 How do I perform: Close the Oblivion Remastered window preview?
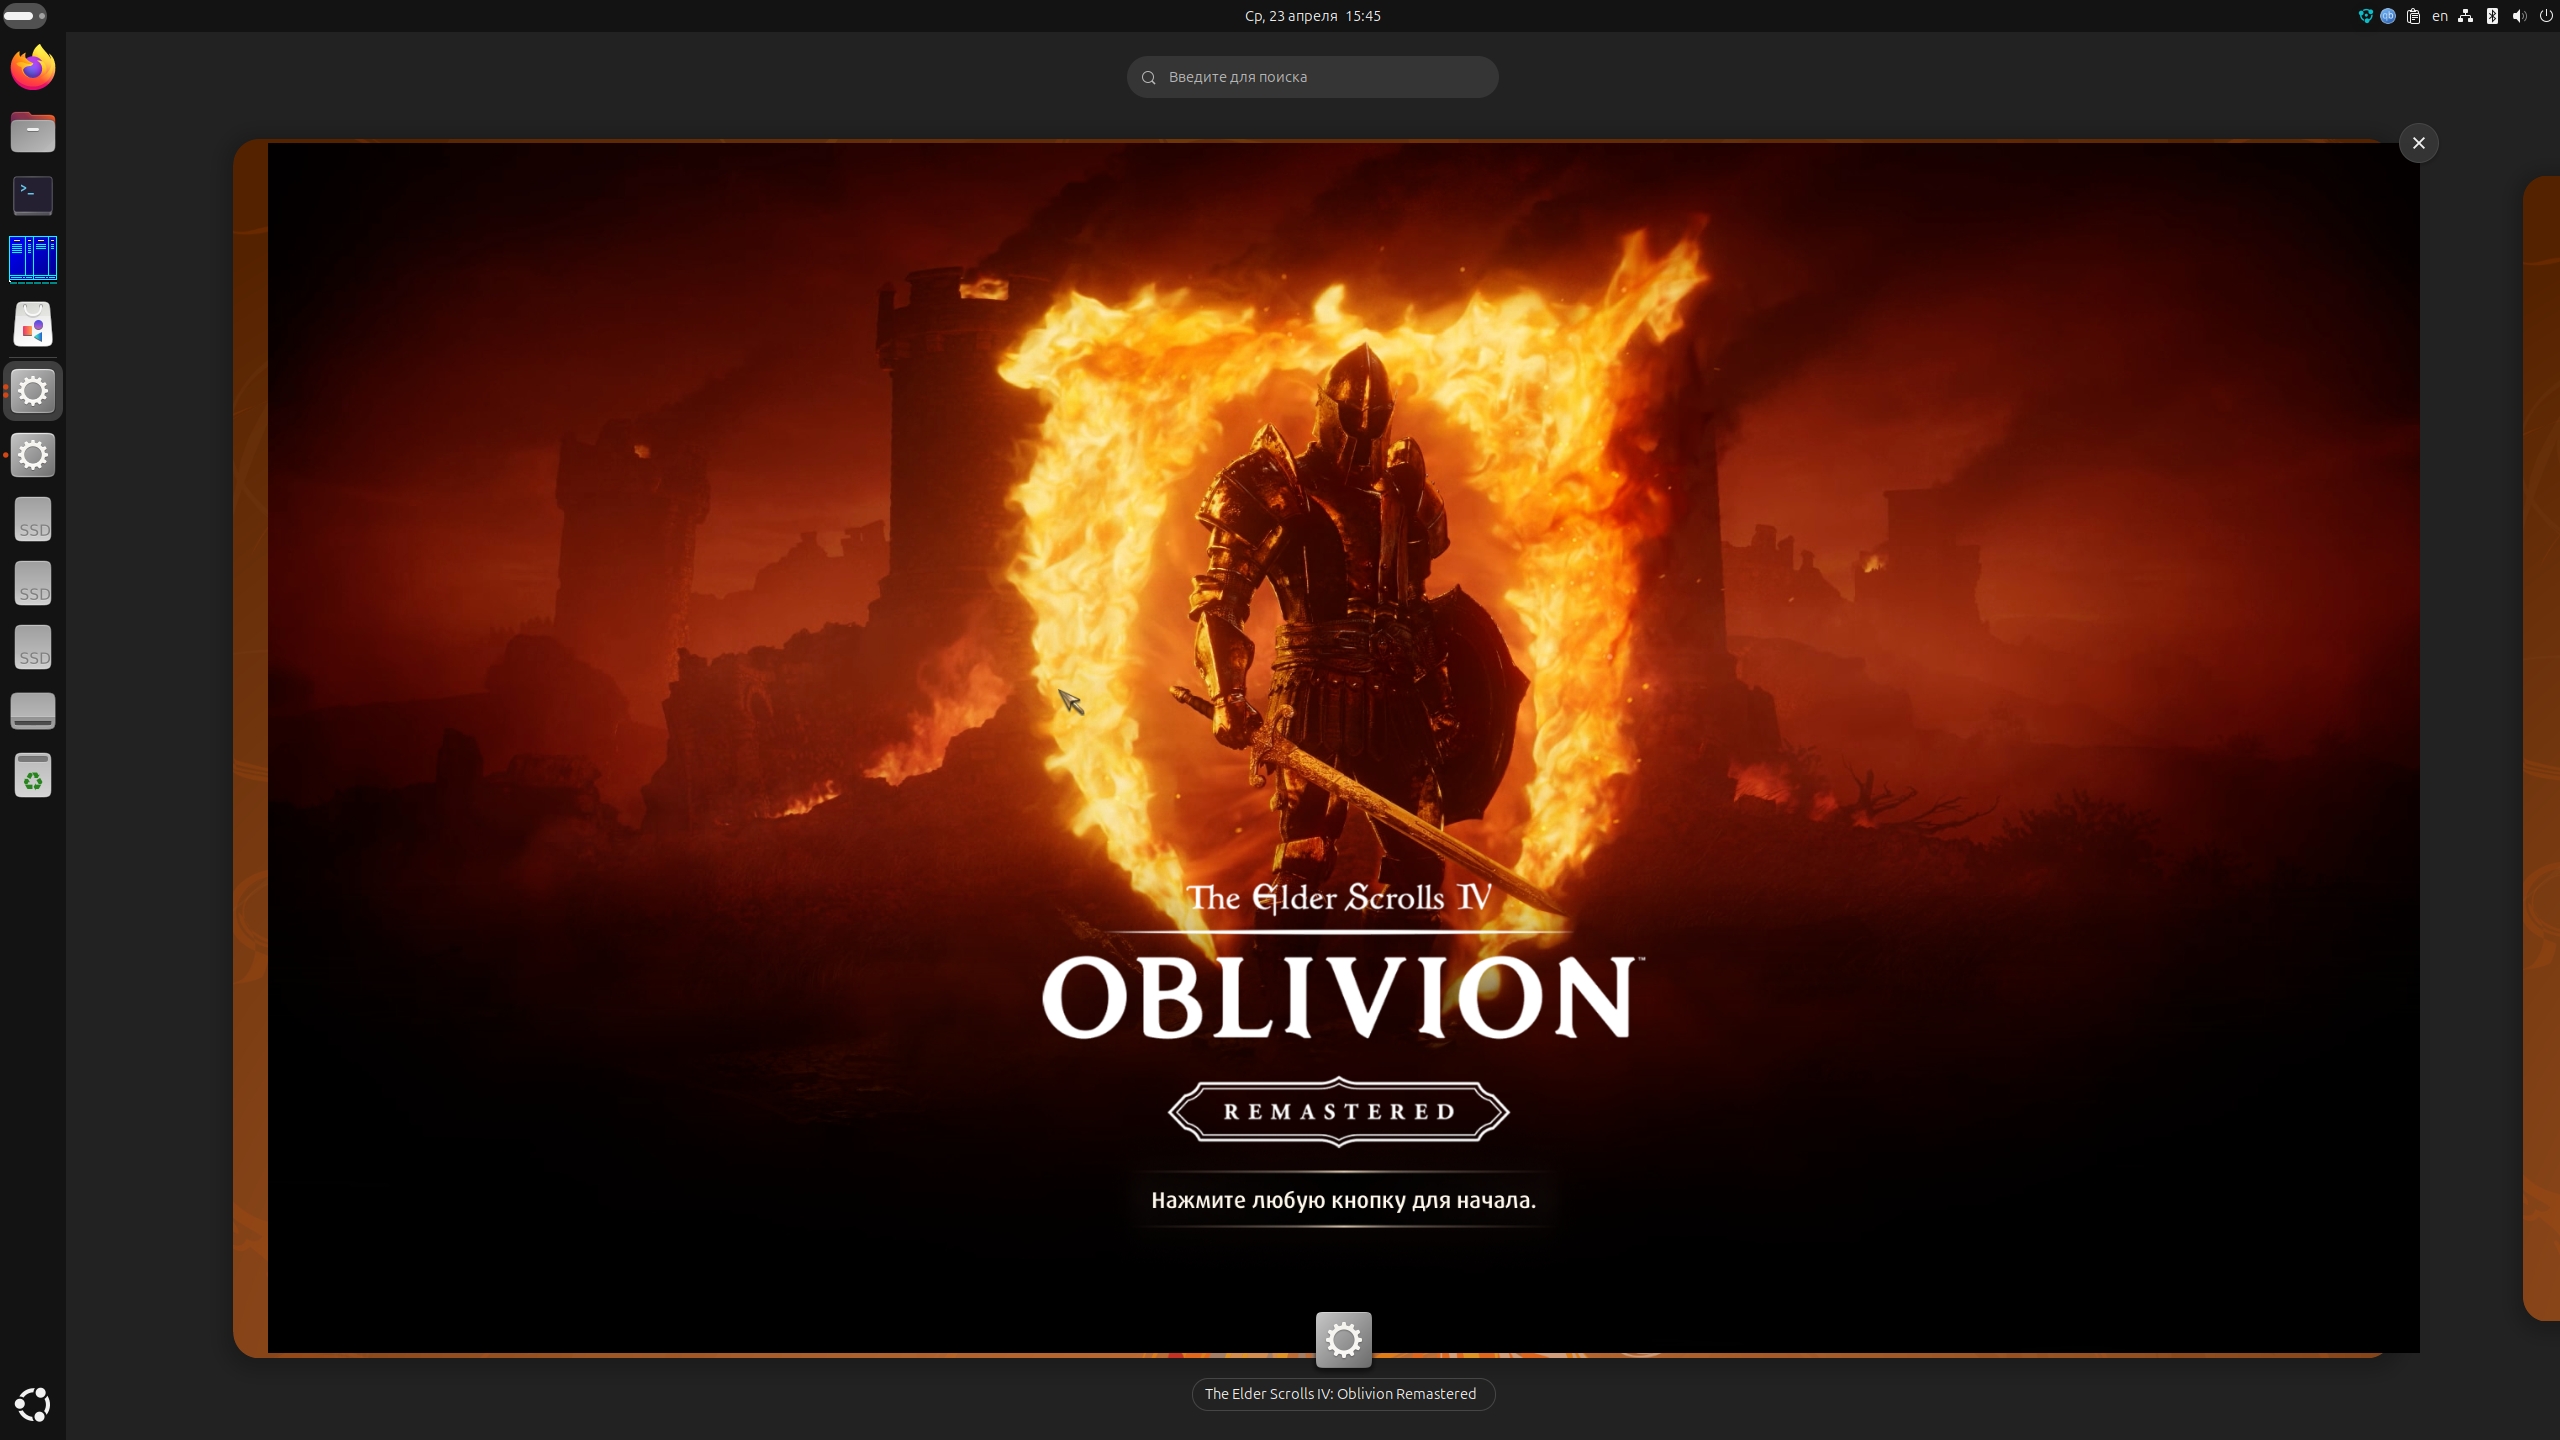click(2418, 143)
